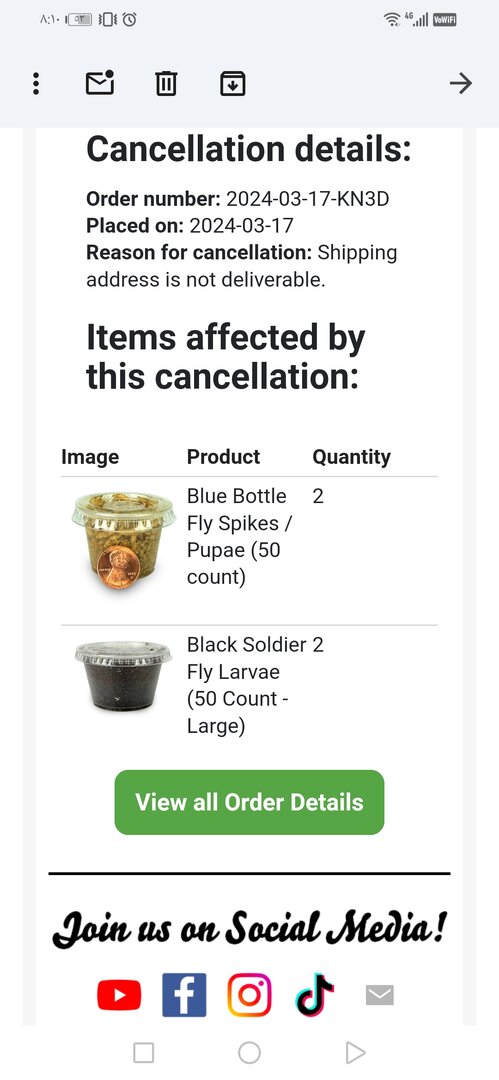499x1080 pixels.
Task: Tap the Android back triangle button
Action: coord(355,1052)
